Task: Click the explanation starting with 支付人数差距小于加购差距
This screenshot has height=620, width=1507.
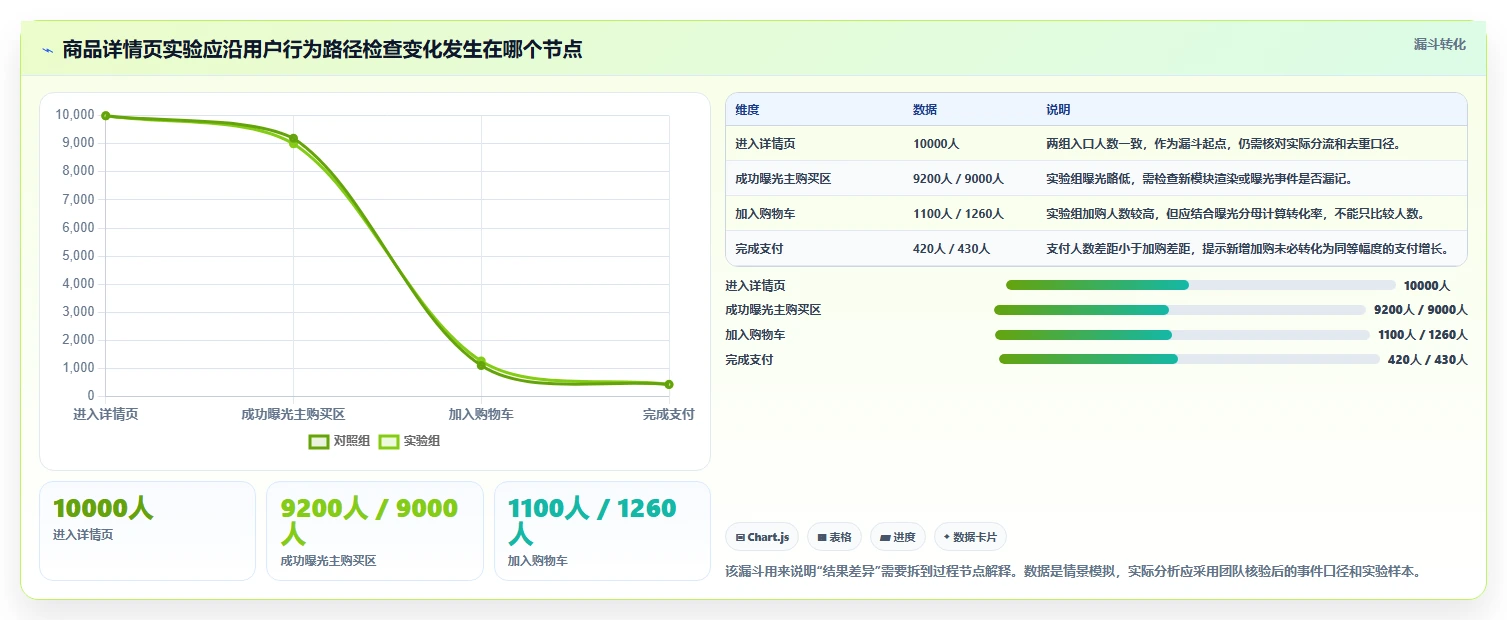Action: coord(1247,249)
